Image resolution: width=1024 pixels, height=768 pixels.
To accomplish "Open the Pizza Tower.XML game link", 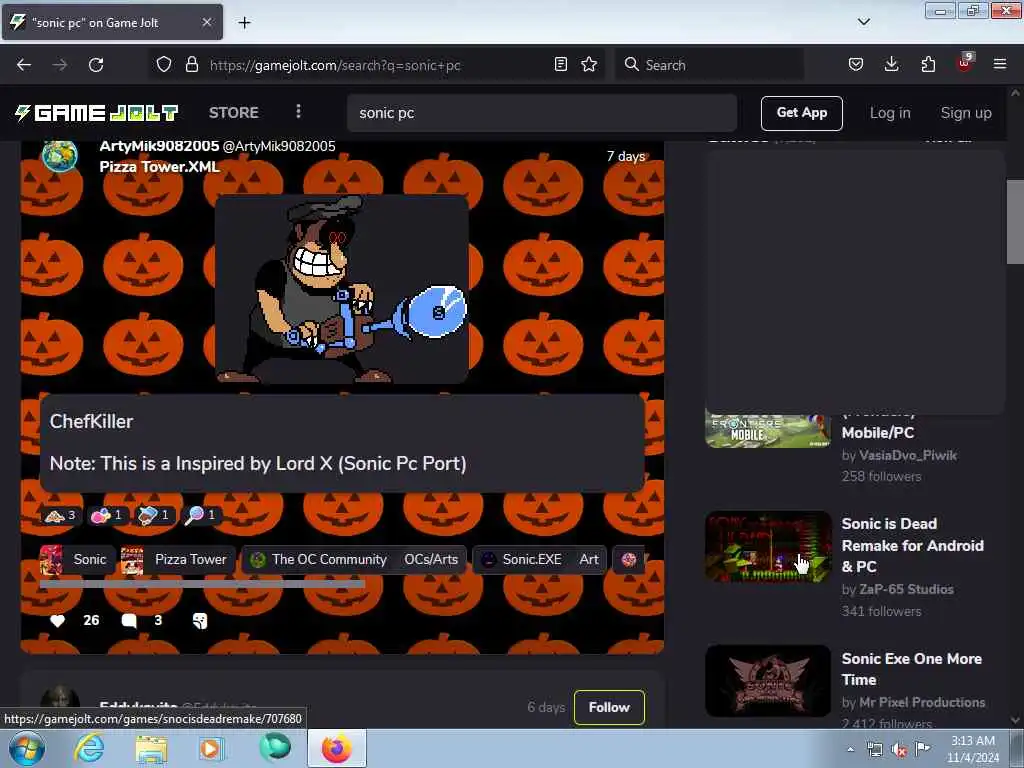I will click(x=159, y=167).
